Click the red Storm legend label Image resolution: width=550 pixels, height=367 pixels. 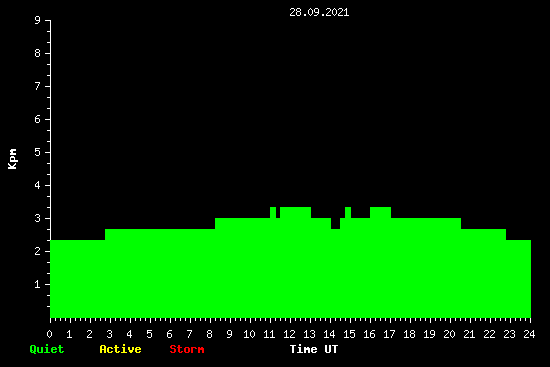click(x=187, y=349)
